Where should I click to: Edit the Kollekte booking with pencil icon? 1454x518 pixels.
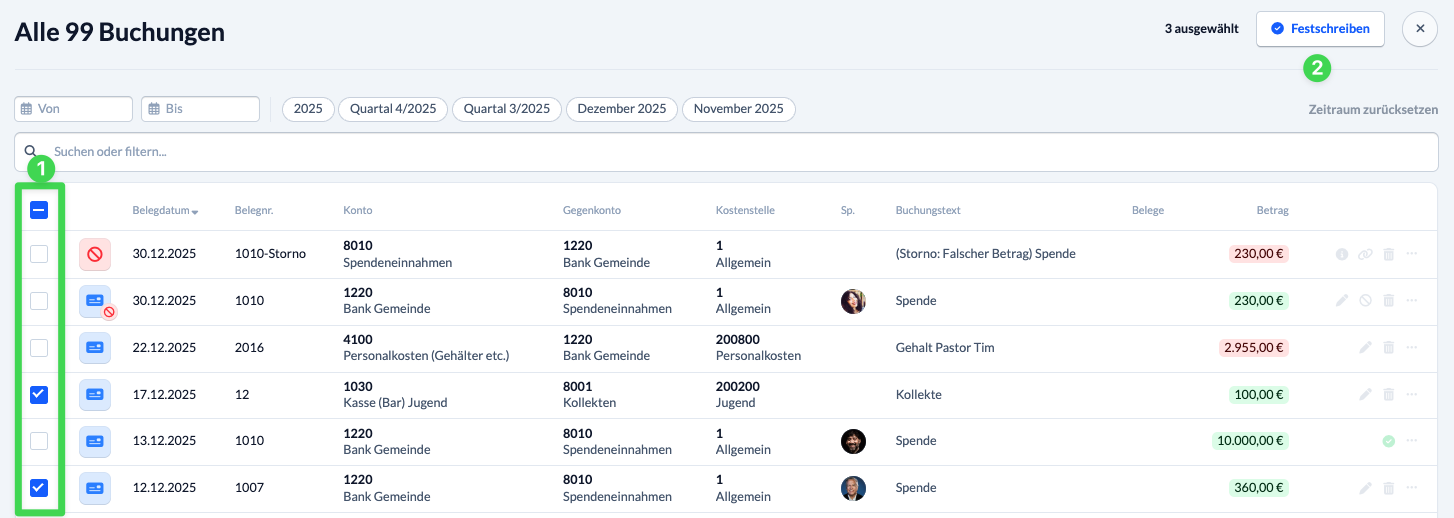coord(1365,394)
